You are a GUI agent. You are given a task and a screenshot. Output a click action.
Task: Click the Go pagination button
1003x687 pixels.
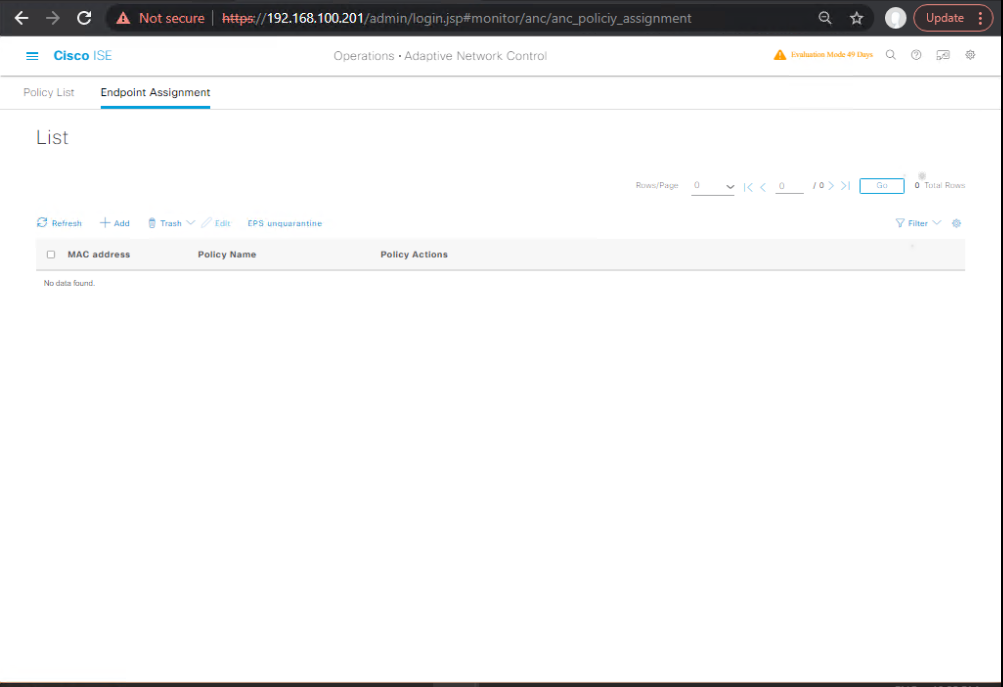tap(881, 186)
